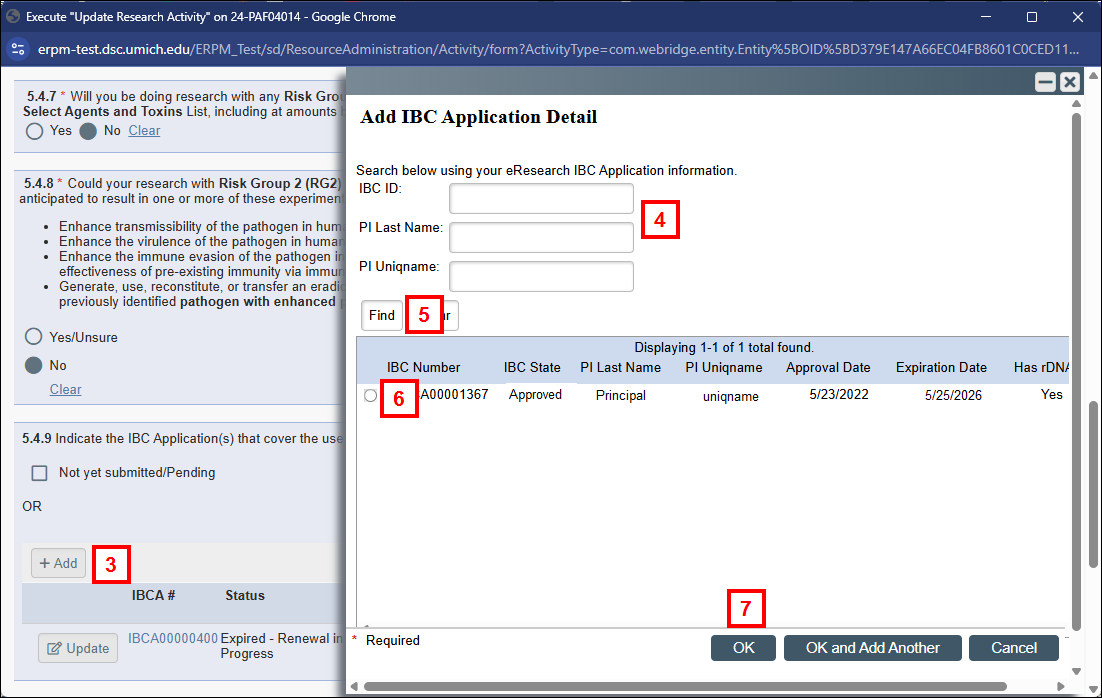
Task: Click the site information icon in the address bar
Action: tap(19, 47)
